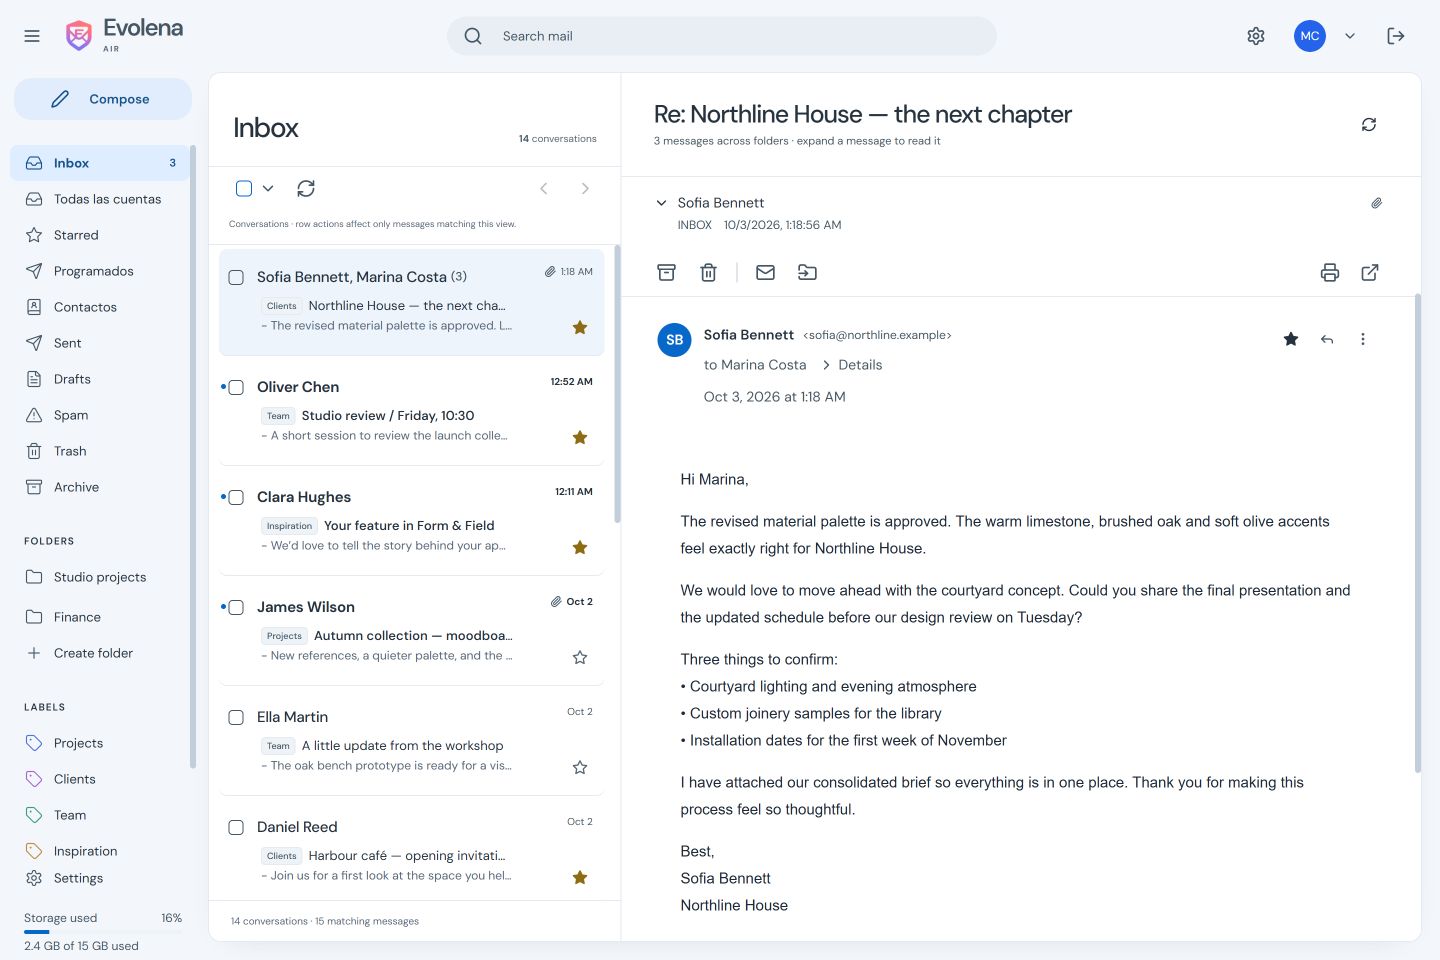Click the attachment paperclip in message header
Image resolution: width=1440 pixels, height=960 pixels.
1377,203
